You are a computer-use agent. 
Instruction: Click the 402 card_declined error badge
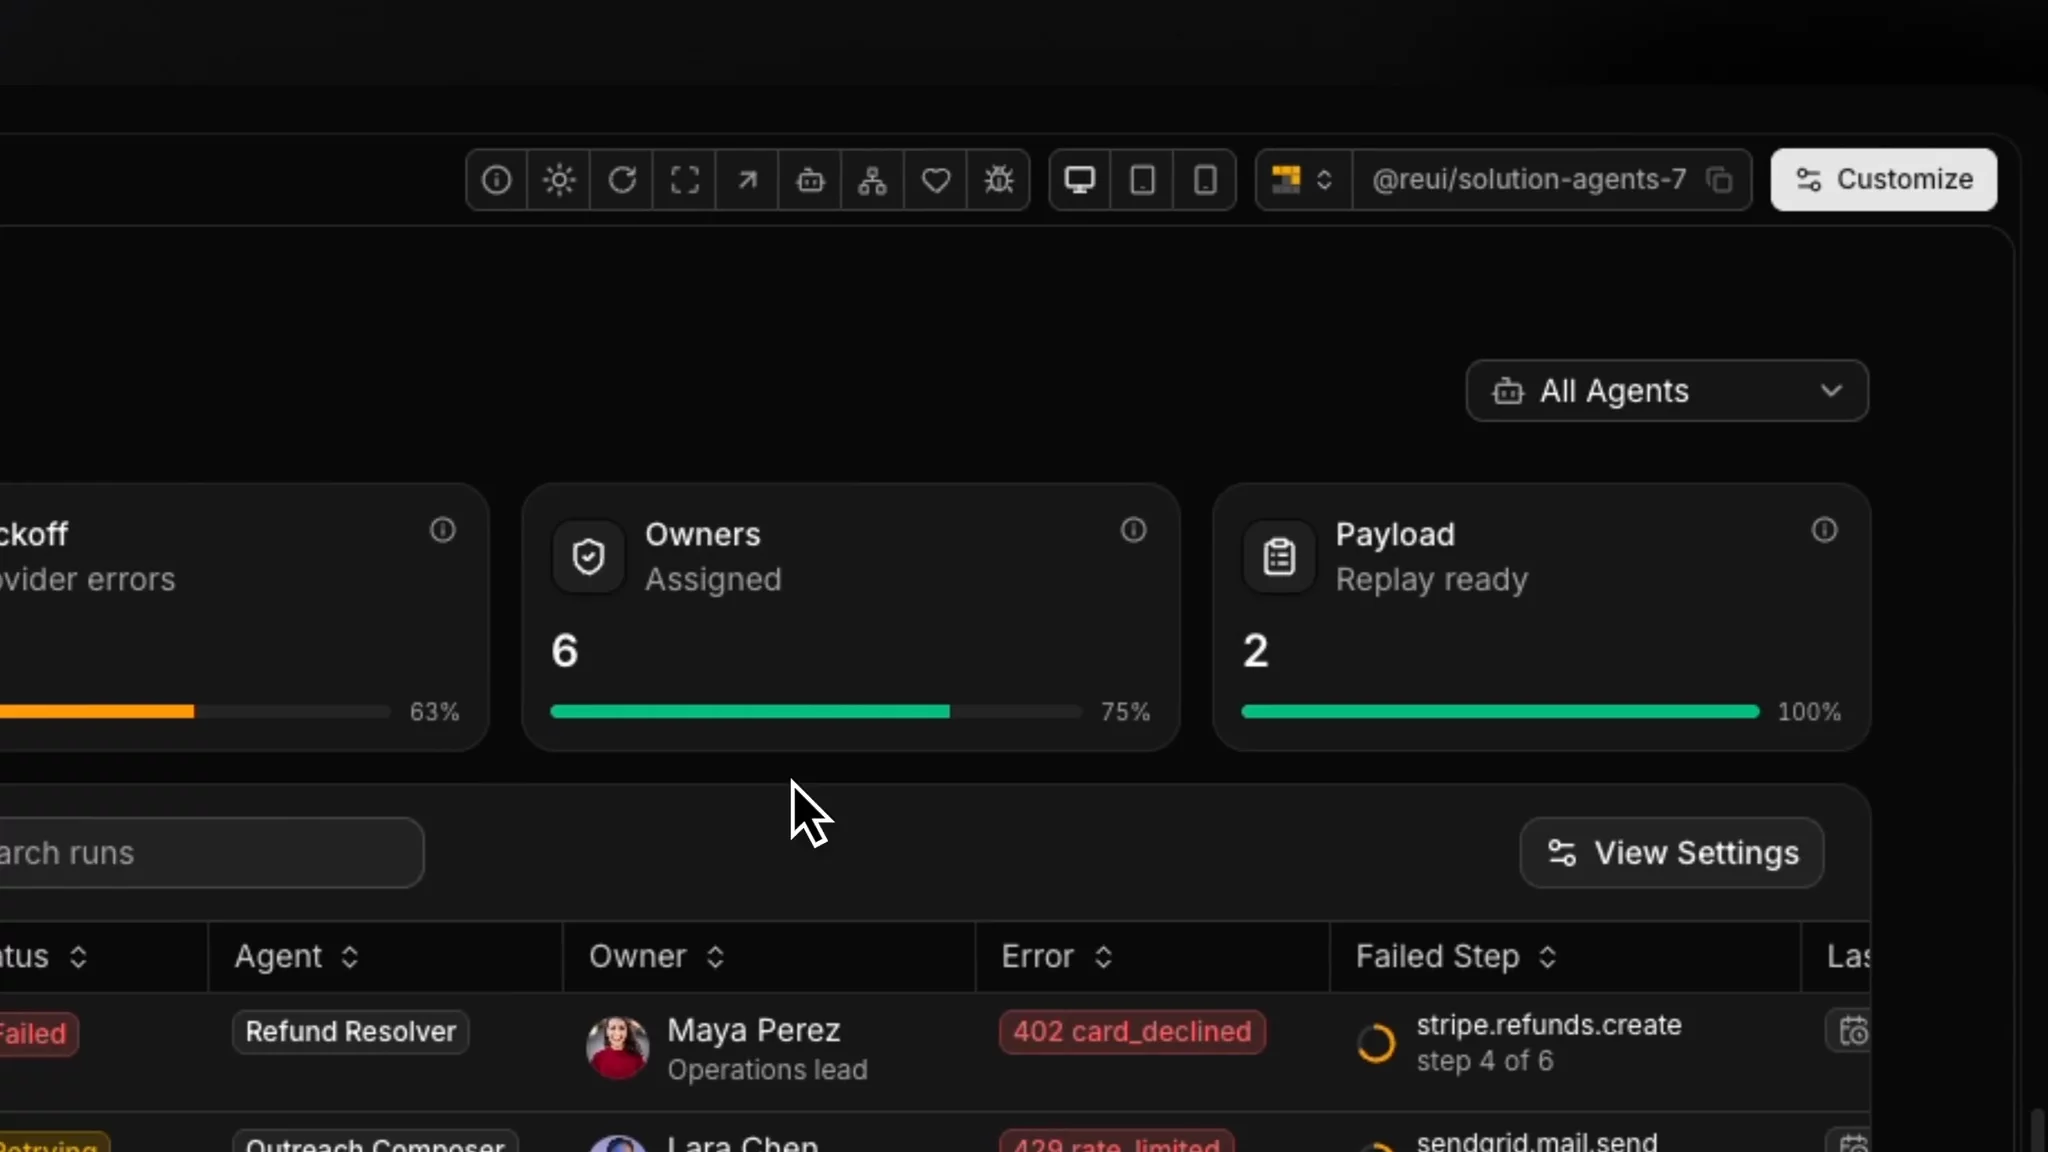click(x=1132, y=1032)
